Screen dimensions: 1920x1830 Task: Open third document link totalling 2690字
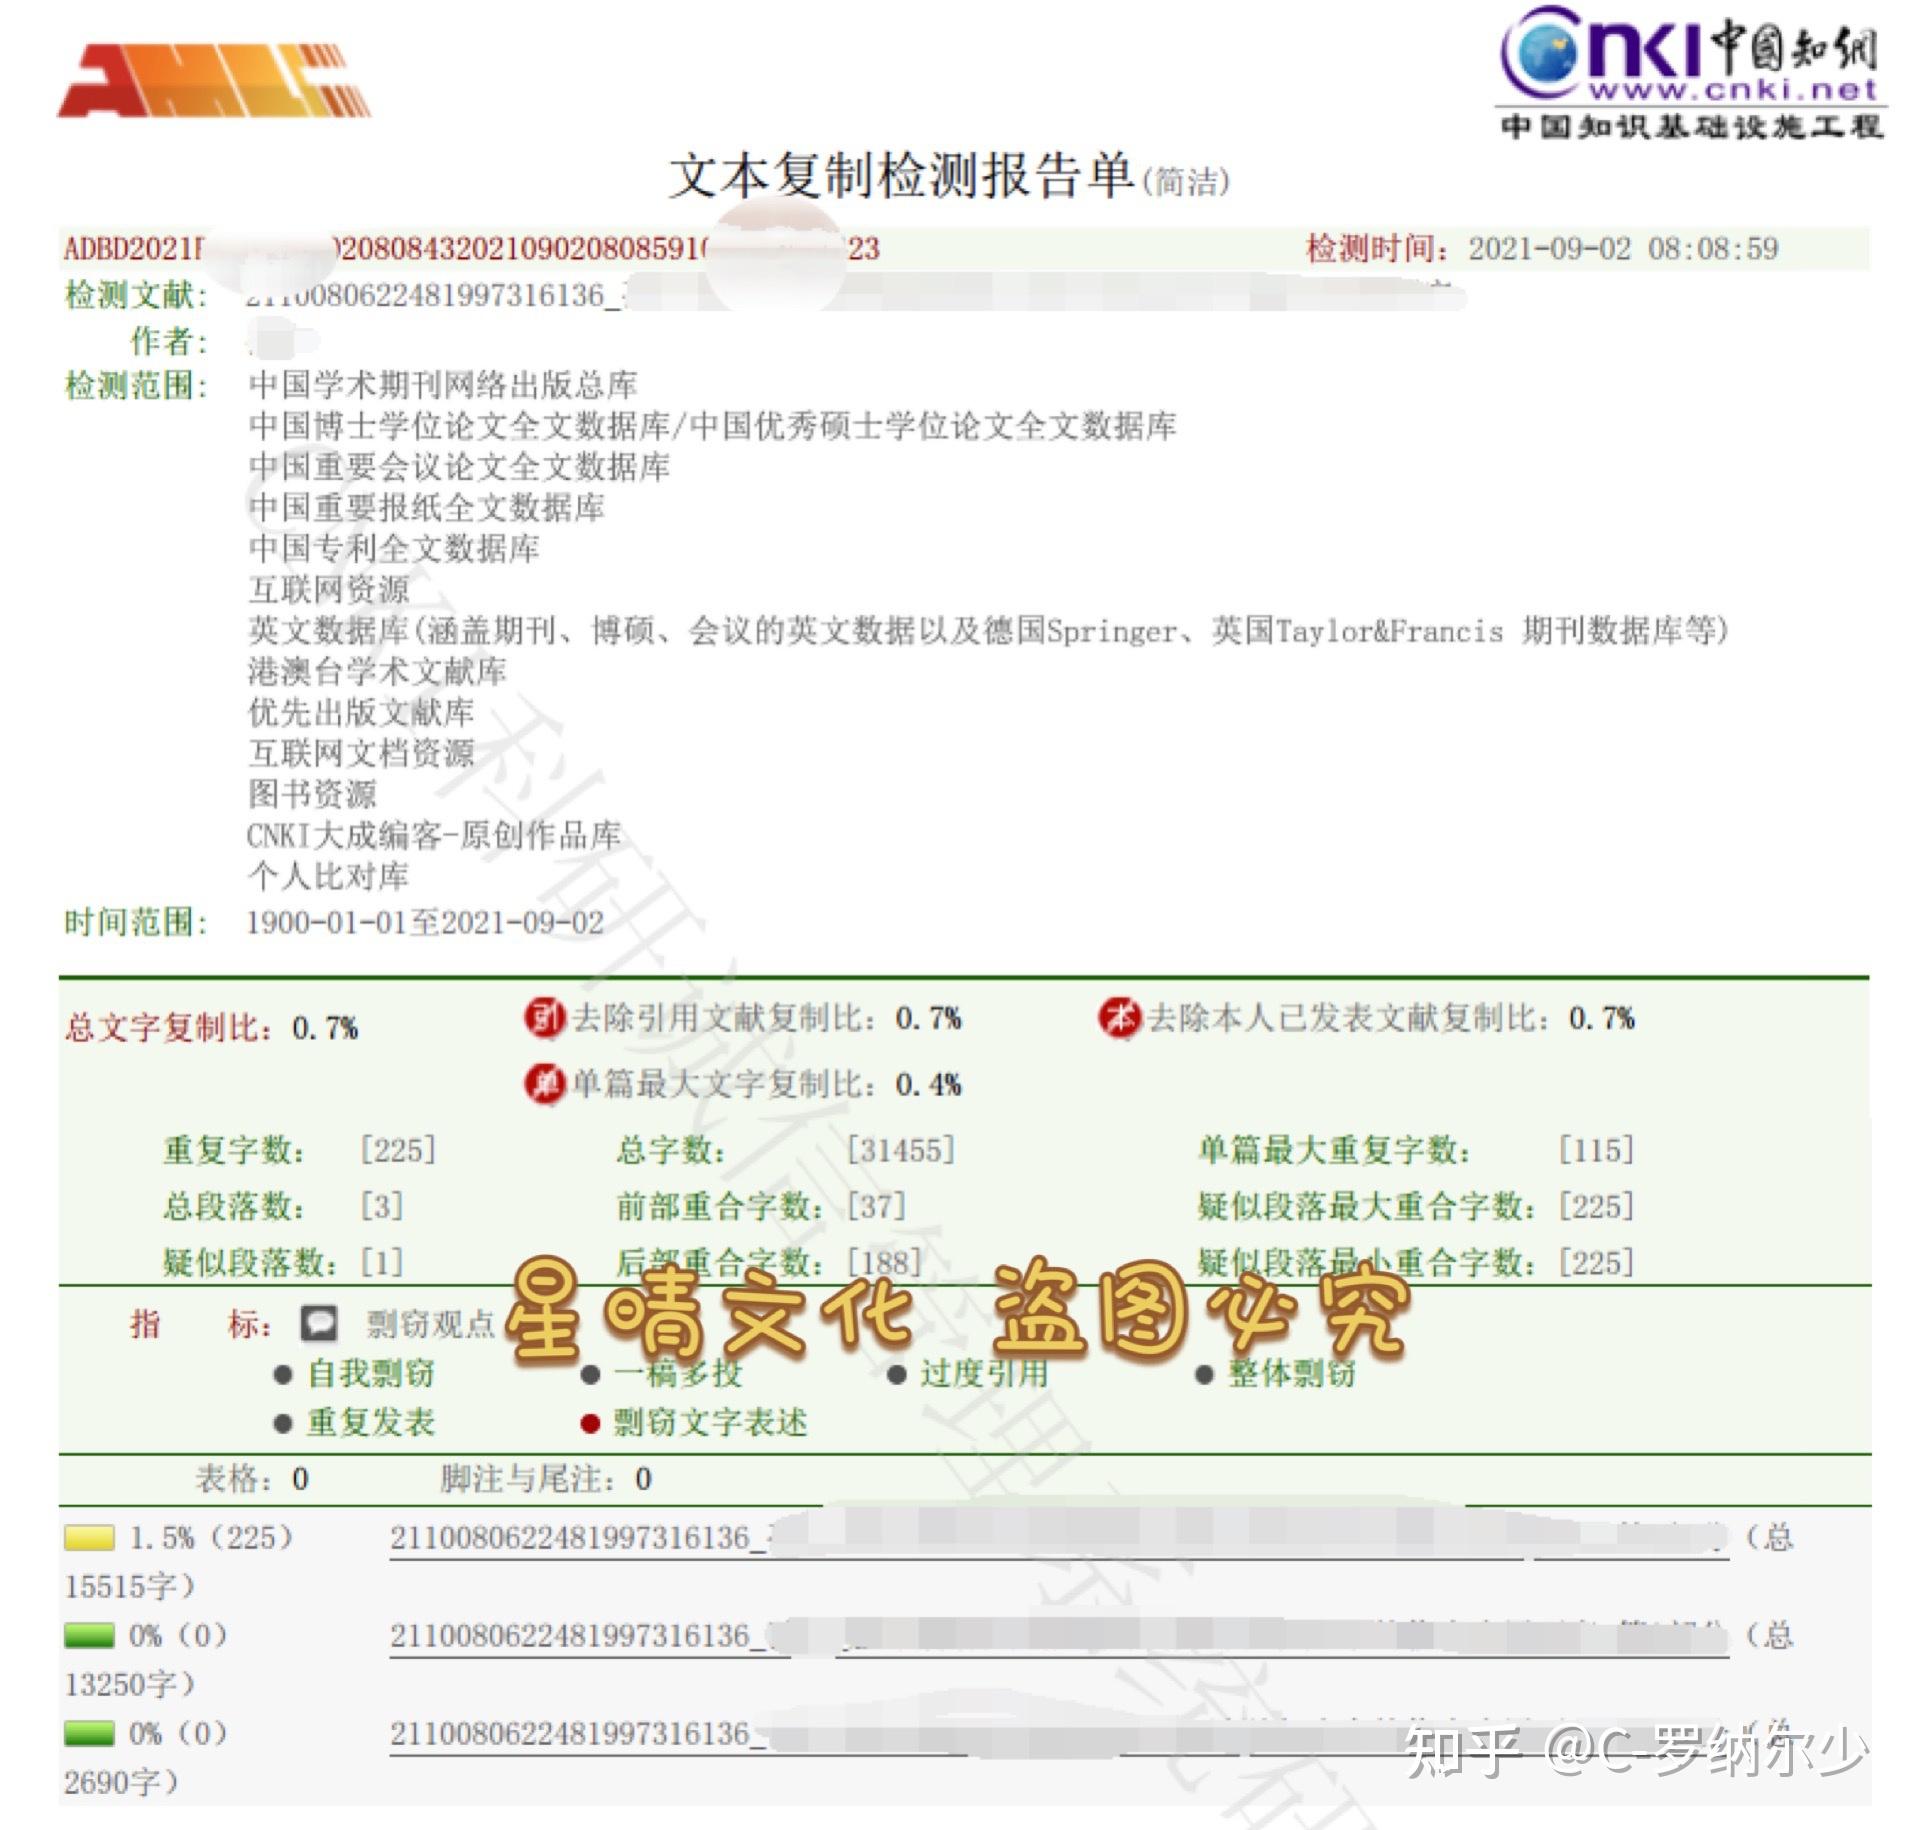[x=1058, y=1733]
